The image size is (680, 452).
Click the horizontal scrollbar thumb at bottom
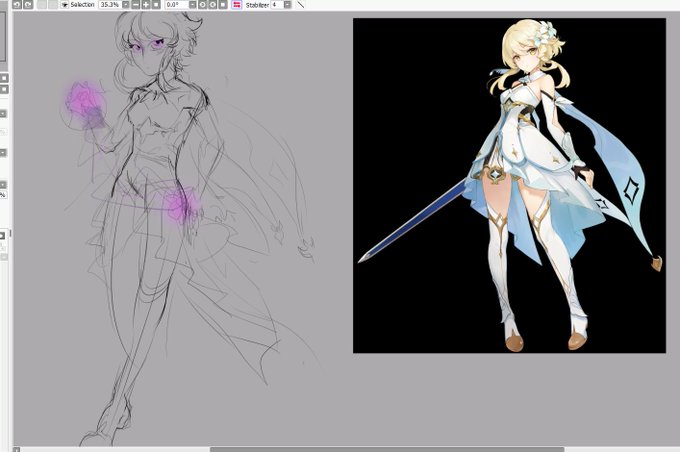point(387,449)
